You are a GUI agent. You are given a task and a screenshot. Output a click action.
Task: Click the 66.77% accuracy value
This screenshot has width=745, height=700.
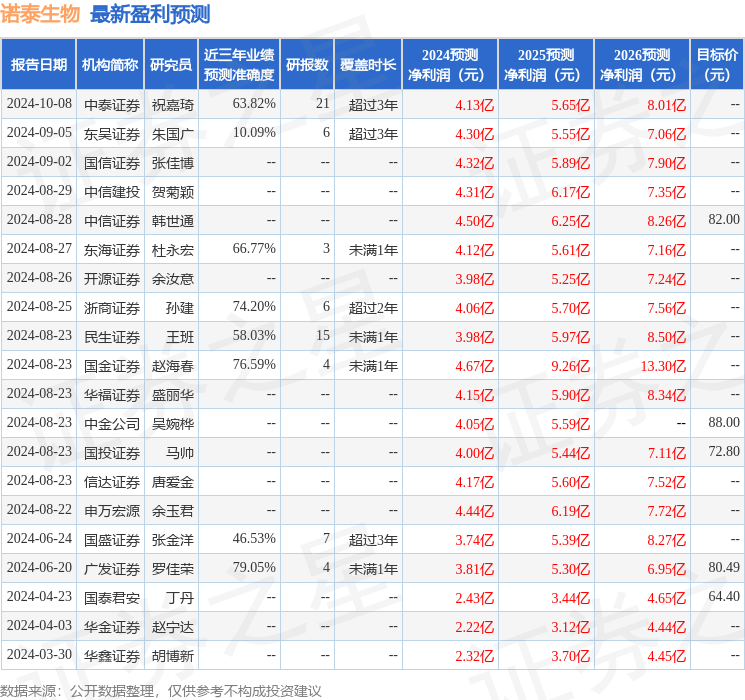254,249
